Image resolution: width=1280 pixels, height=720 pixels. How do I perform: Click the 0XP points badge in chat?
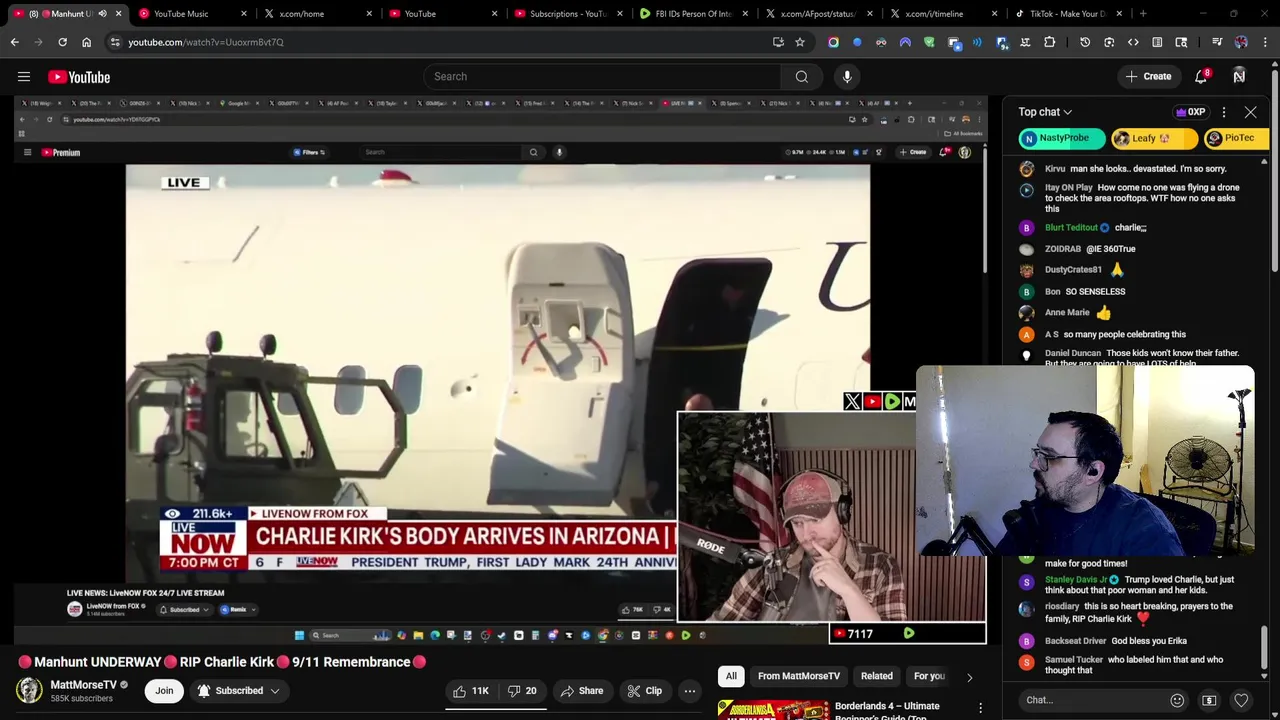[x=1190, y=112]
